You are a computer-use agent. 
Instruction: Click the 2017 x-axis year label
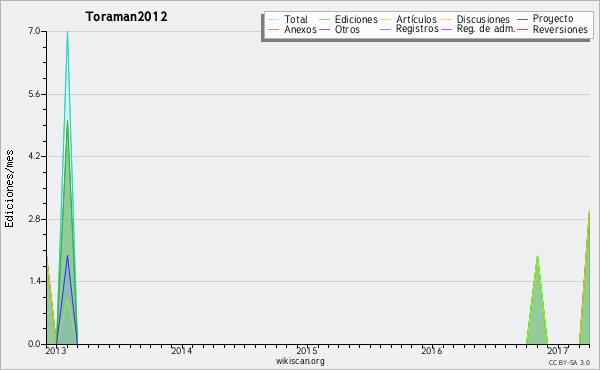tap(557, 350)
